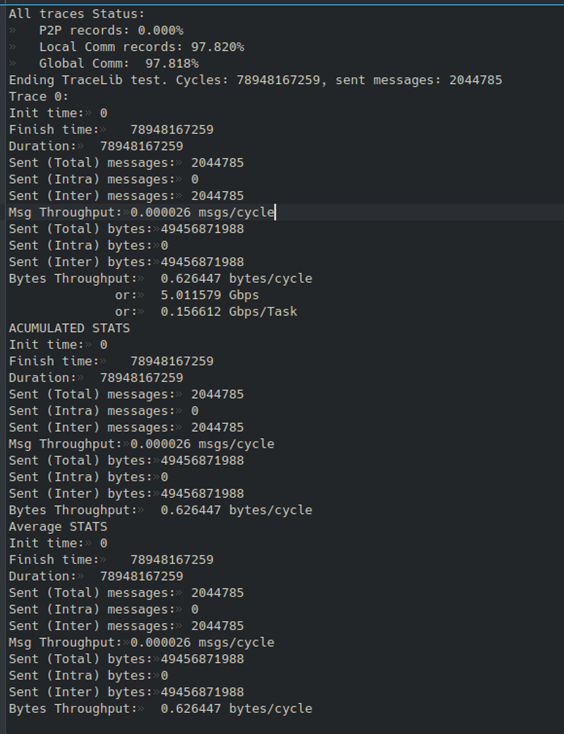Click the '5.011579 Gbps' value

pos(210,295)
